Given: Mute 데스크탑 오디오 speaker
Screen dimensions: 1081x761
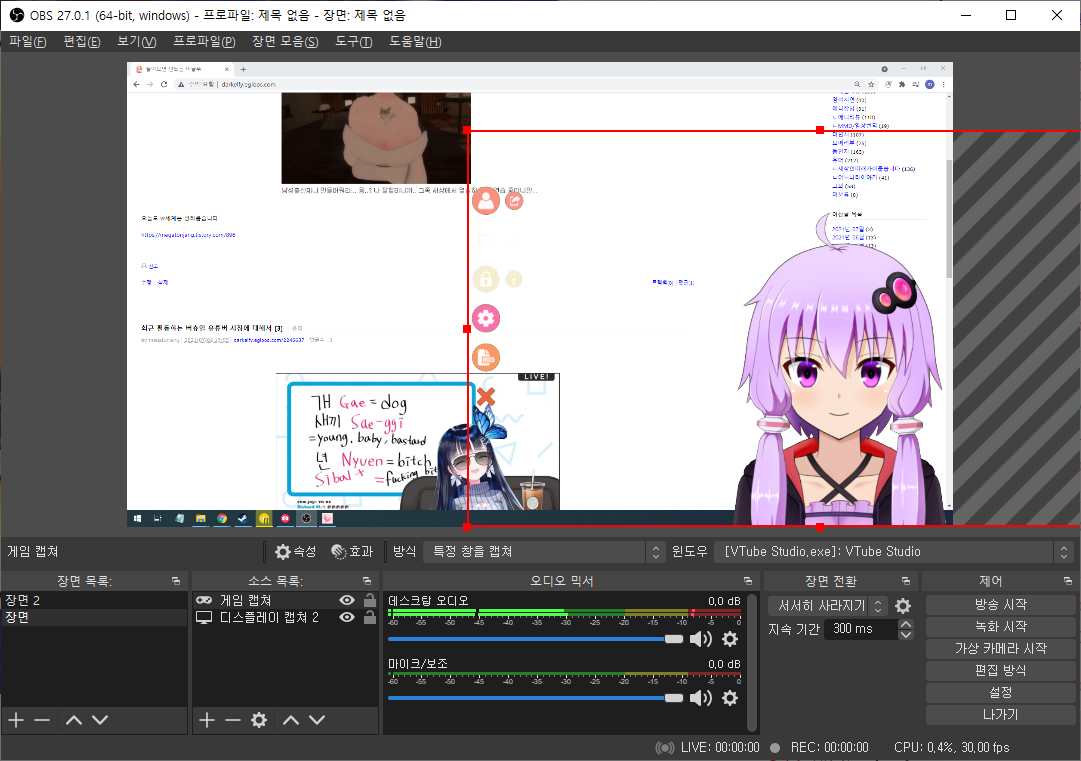Looking at the screenshot, I should click(x=700, y=639).
